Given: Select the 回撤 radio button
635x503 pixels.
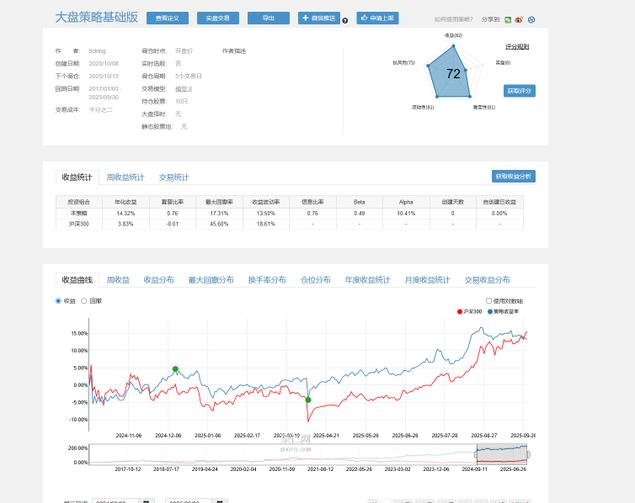Looking at the screenshot, I should (85, 300).
